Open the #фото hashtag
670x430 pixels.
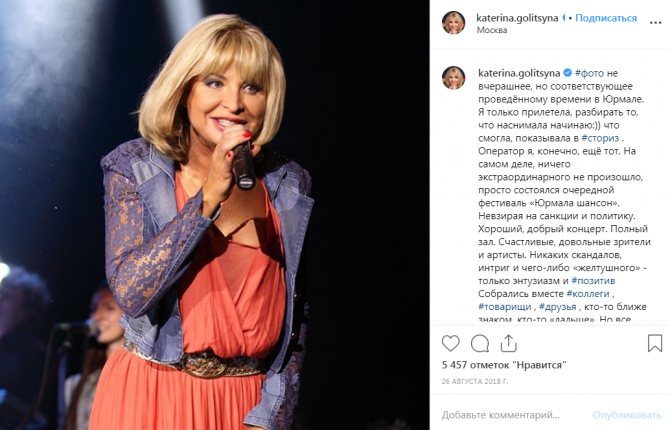(x=589, y=73)
